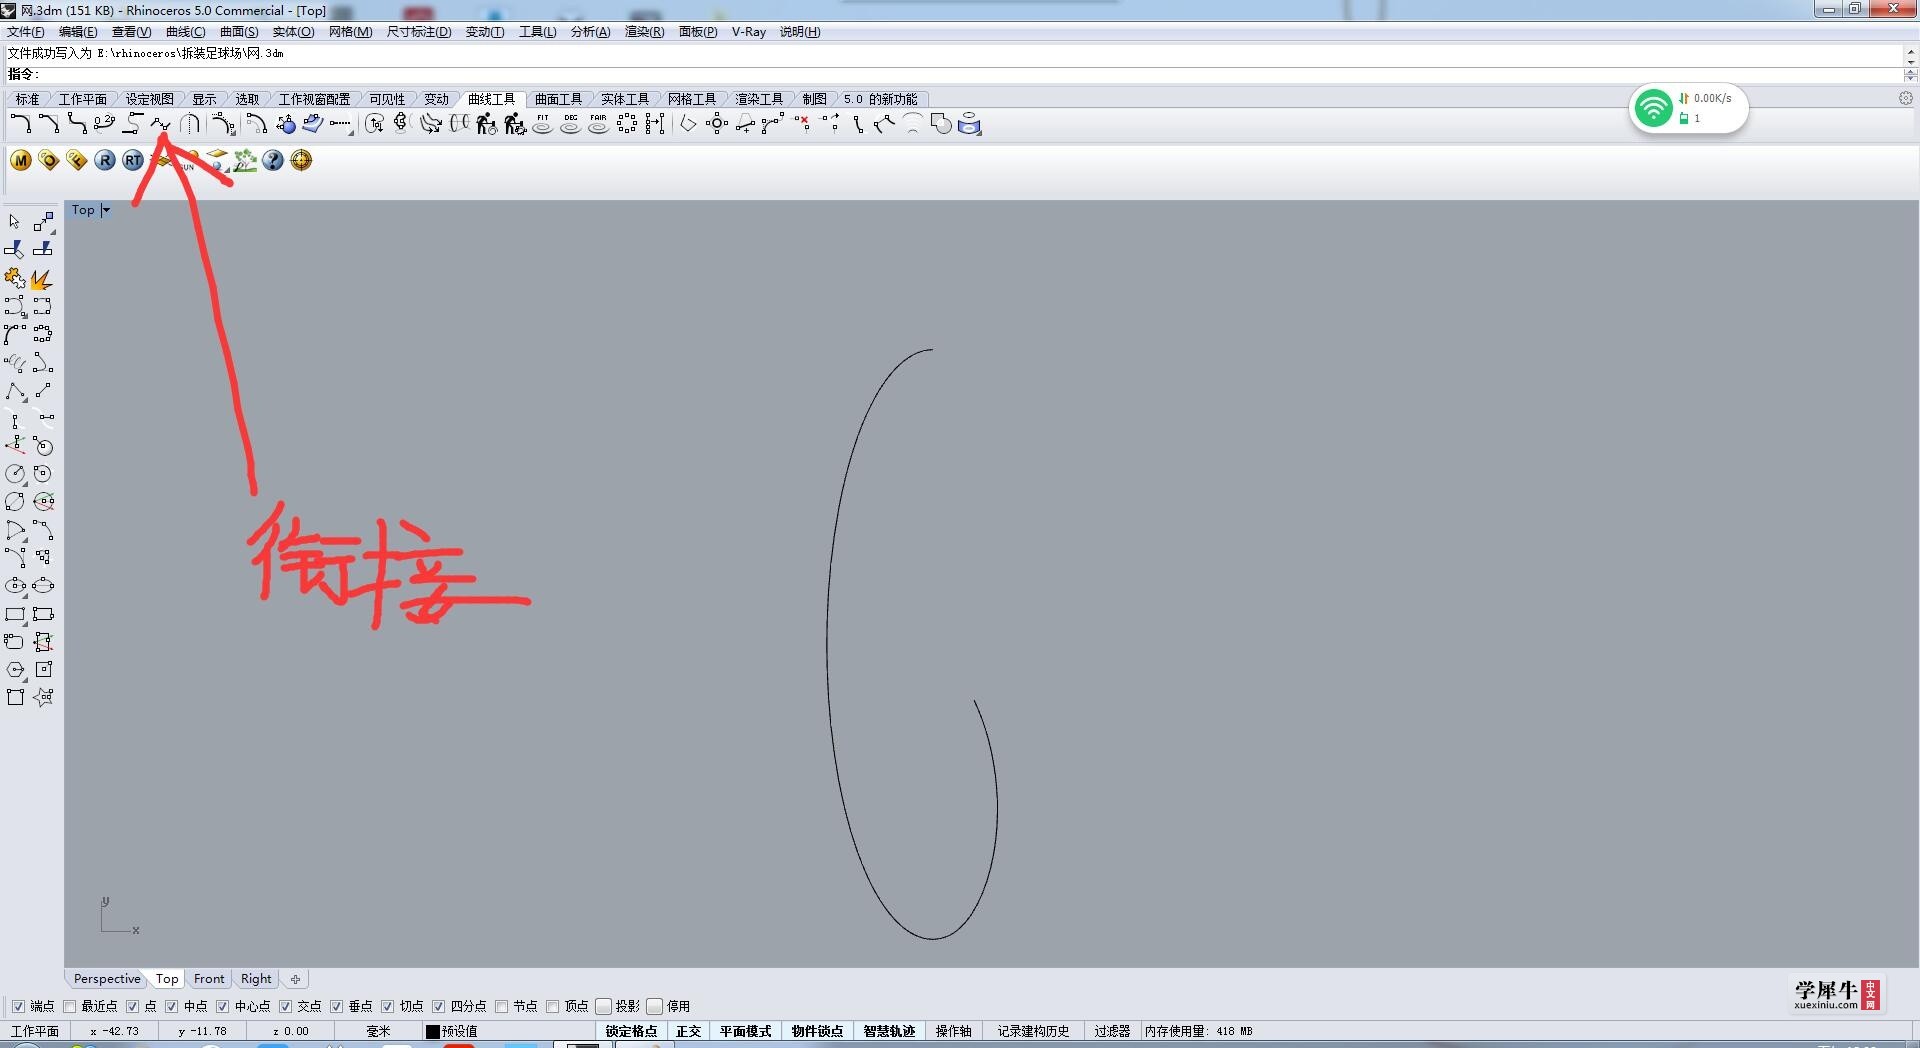Toggle the 垂点 perpendicular snap checkbox

click(x=336, y=1006)
